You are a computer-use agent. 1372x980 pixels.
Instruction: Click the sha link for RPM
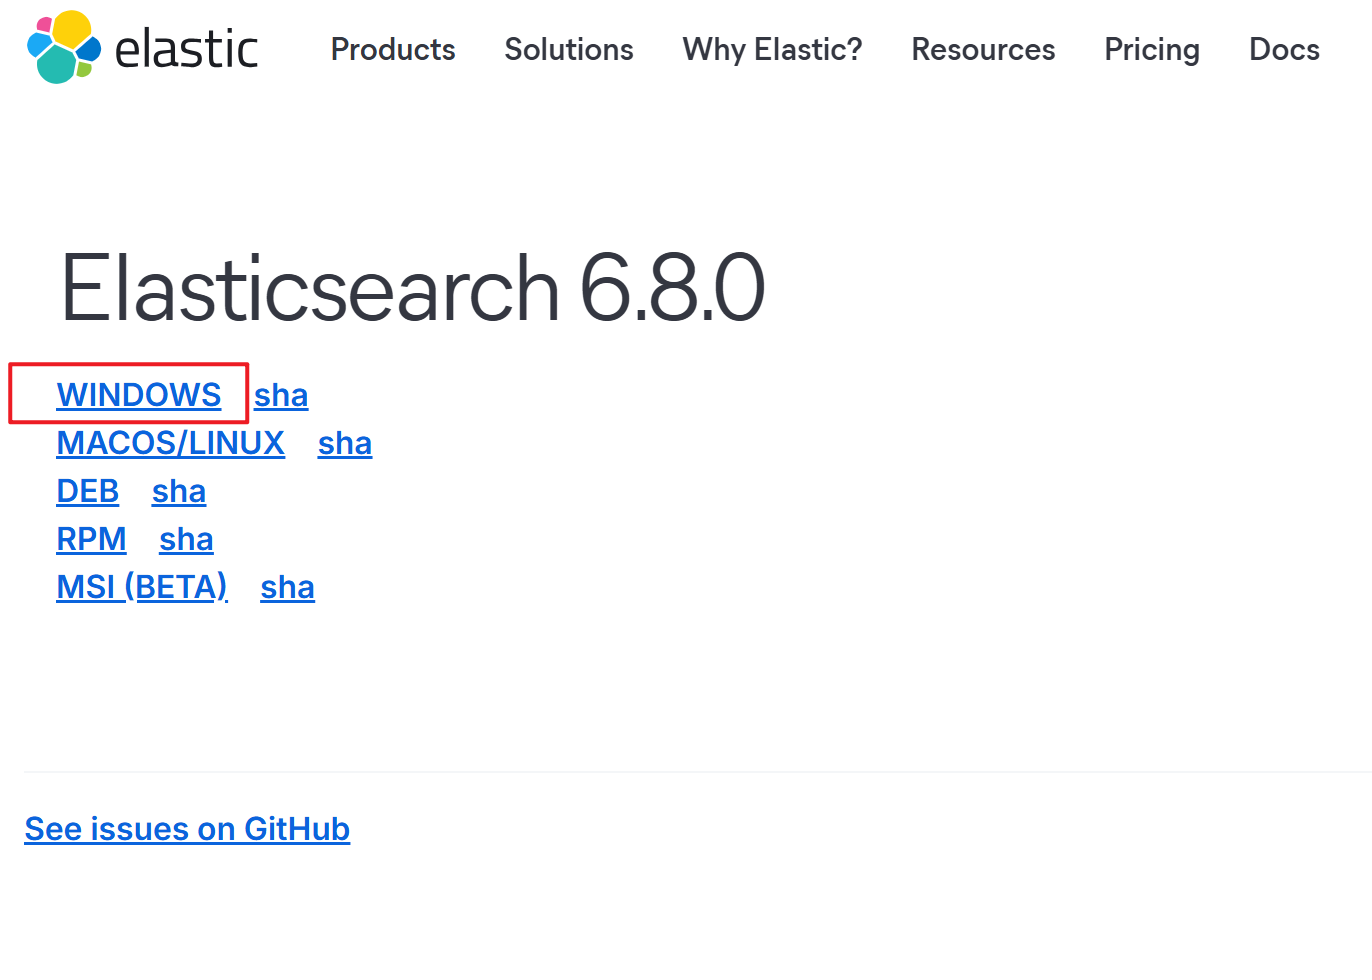pos(186,540)
